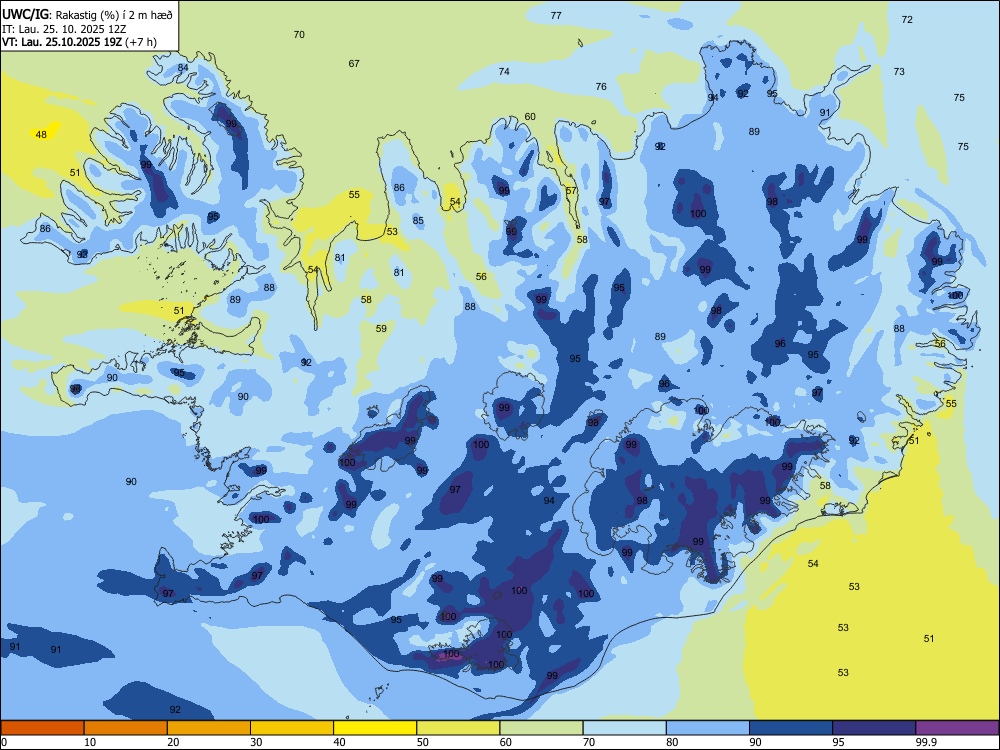Click the legend tick label '99.9'

926,742
